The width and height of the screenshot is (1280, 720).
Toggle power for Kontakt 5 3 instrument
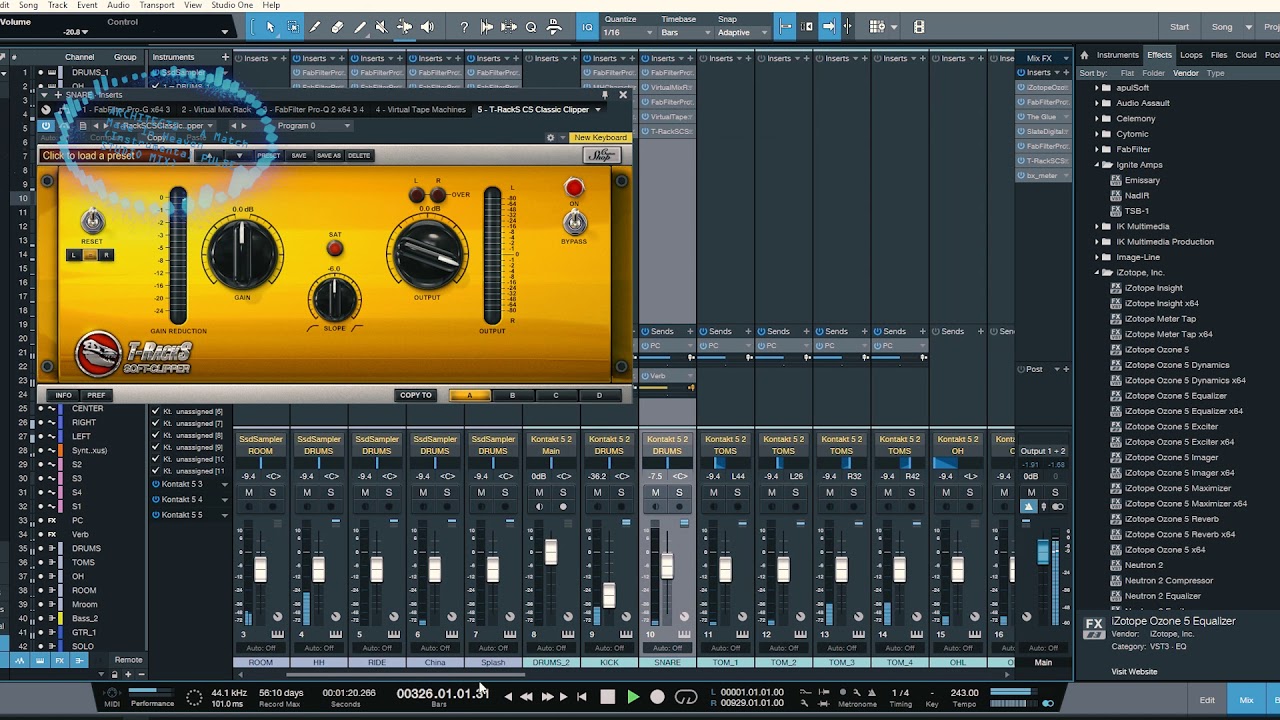point(156,484)
